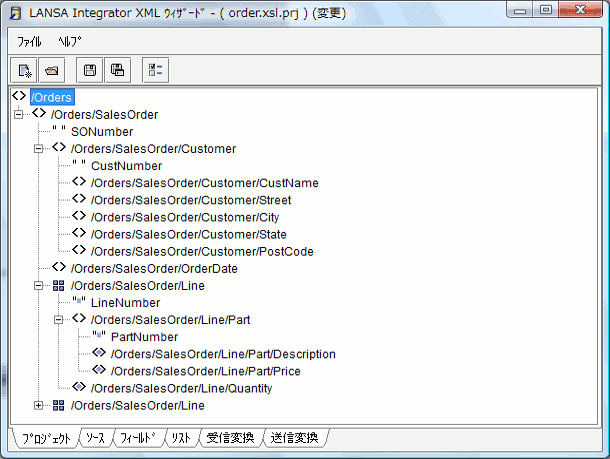
Task: Switch to the リスト tab
Action: click(x=181, y=438)
